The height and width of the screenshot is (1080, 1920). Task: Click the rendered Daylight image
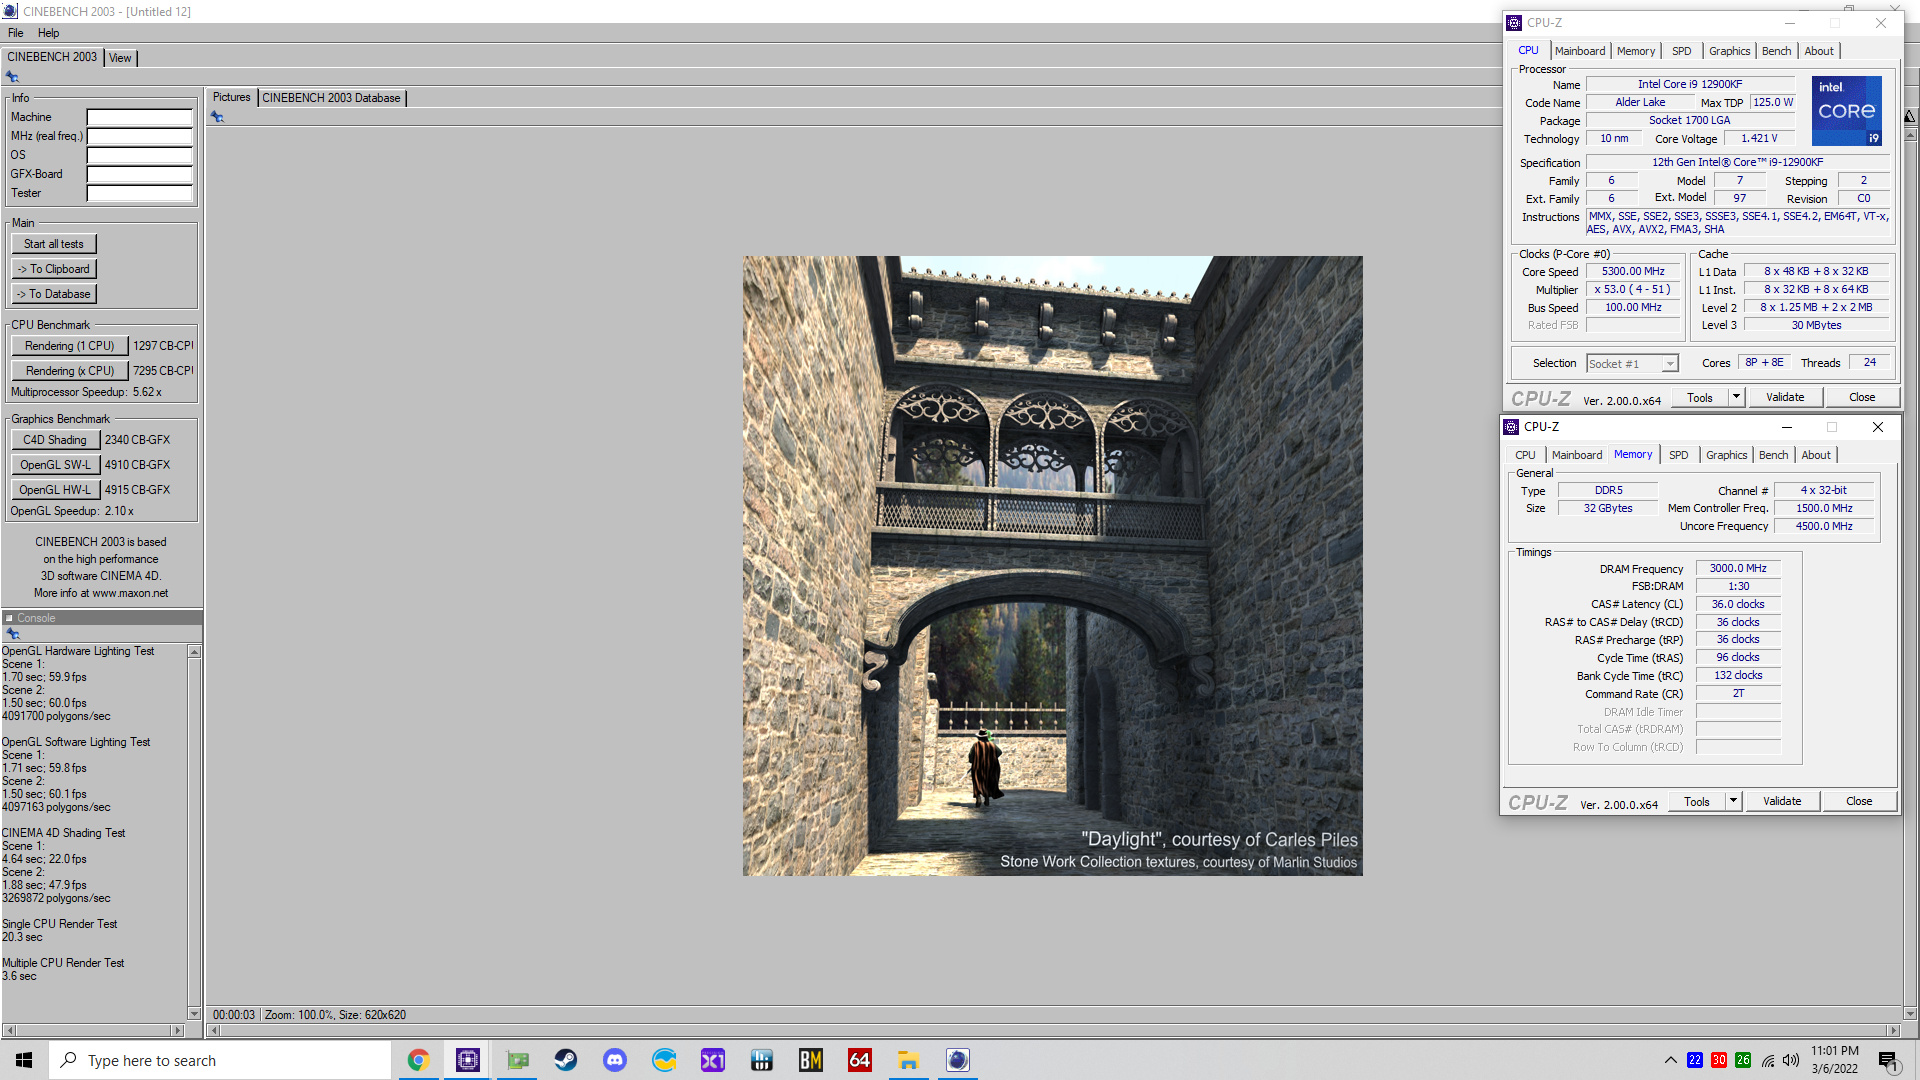(1052, 566)
